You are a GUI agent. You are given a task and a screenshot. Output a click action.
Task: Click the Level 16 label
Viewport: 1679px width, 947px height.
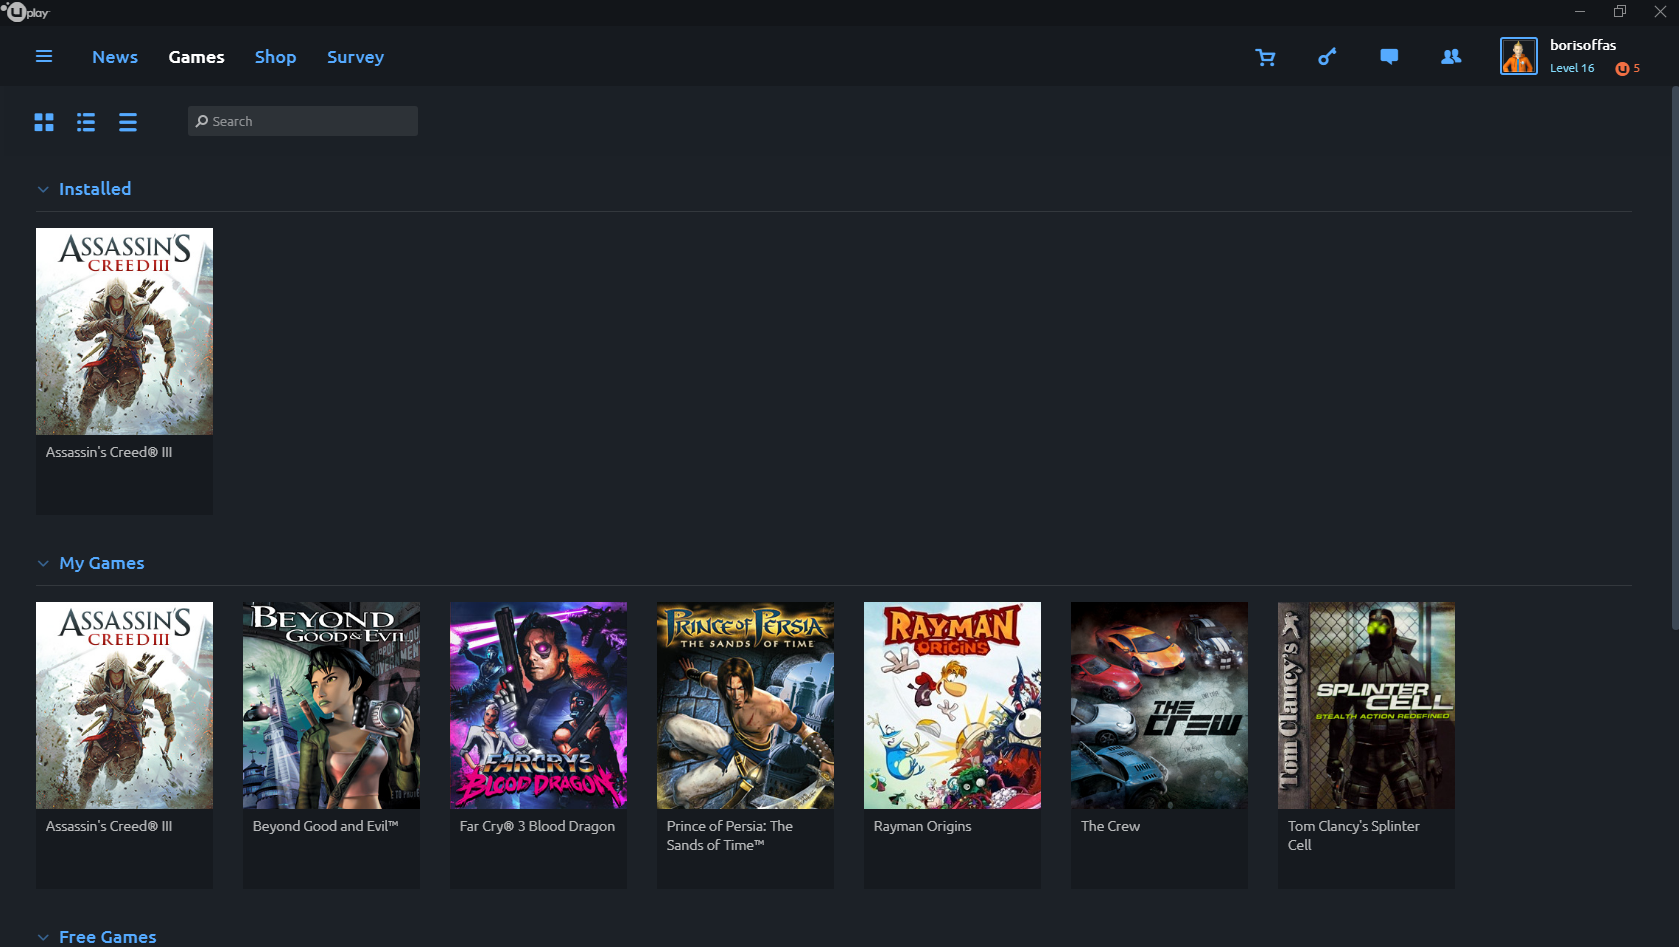coord(1572,68)
